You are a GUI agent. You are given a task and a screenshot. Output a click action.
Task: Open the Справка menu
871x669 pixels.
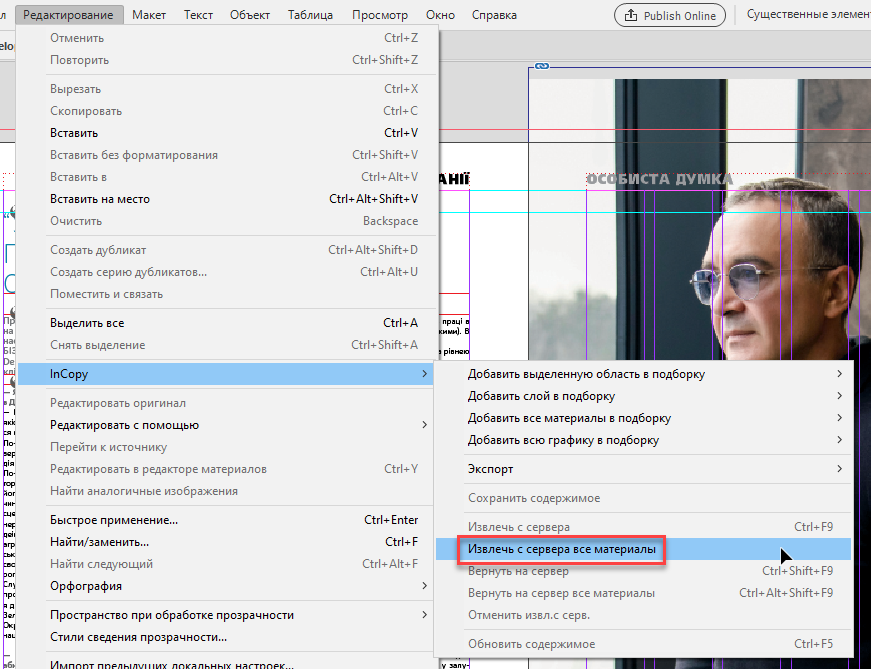494,15
